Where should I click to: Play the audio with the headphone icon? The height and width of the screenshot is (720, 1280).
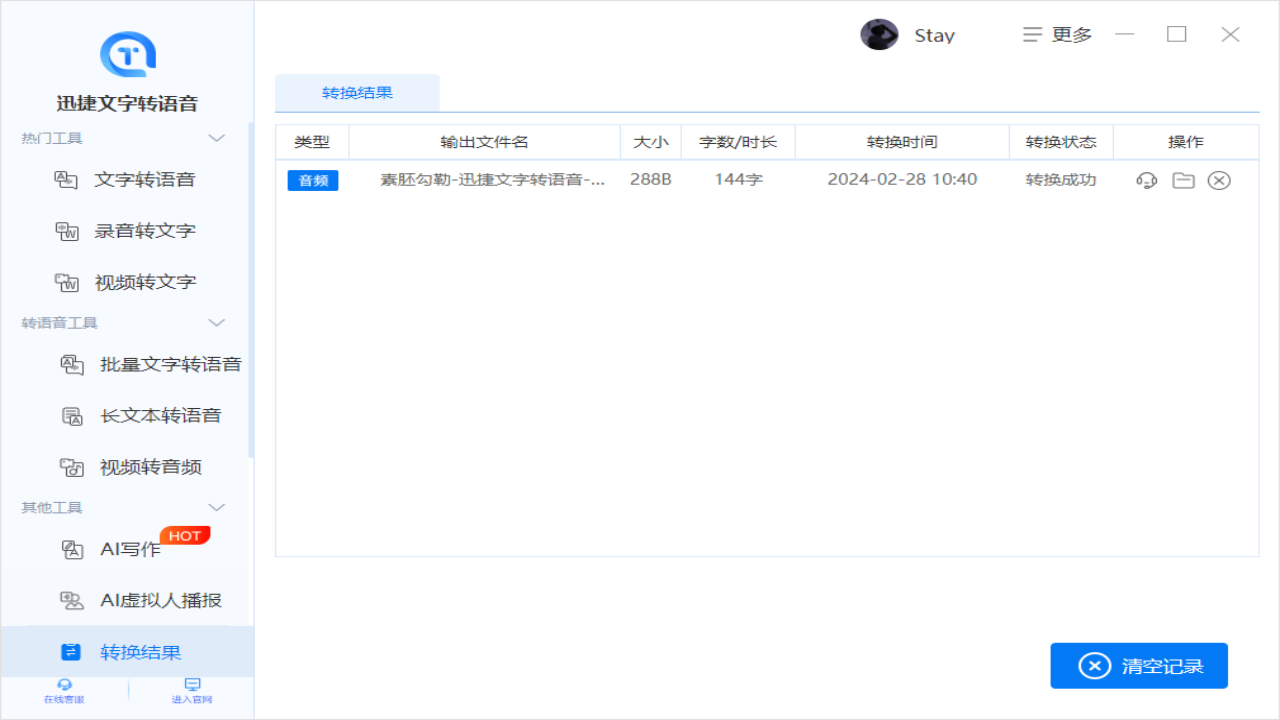(x=1145, y=181)
